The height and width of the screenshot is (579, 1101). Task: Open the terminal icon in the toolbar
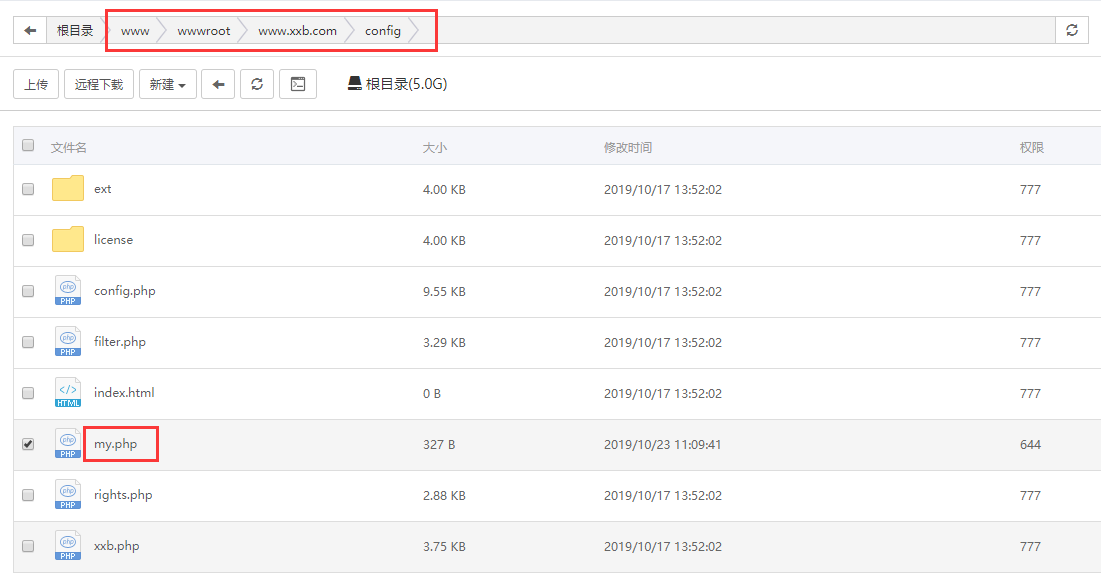(x=298, y=85)
